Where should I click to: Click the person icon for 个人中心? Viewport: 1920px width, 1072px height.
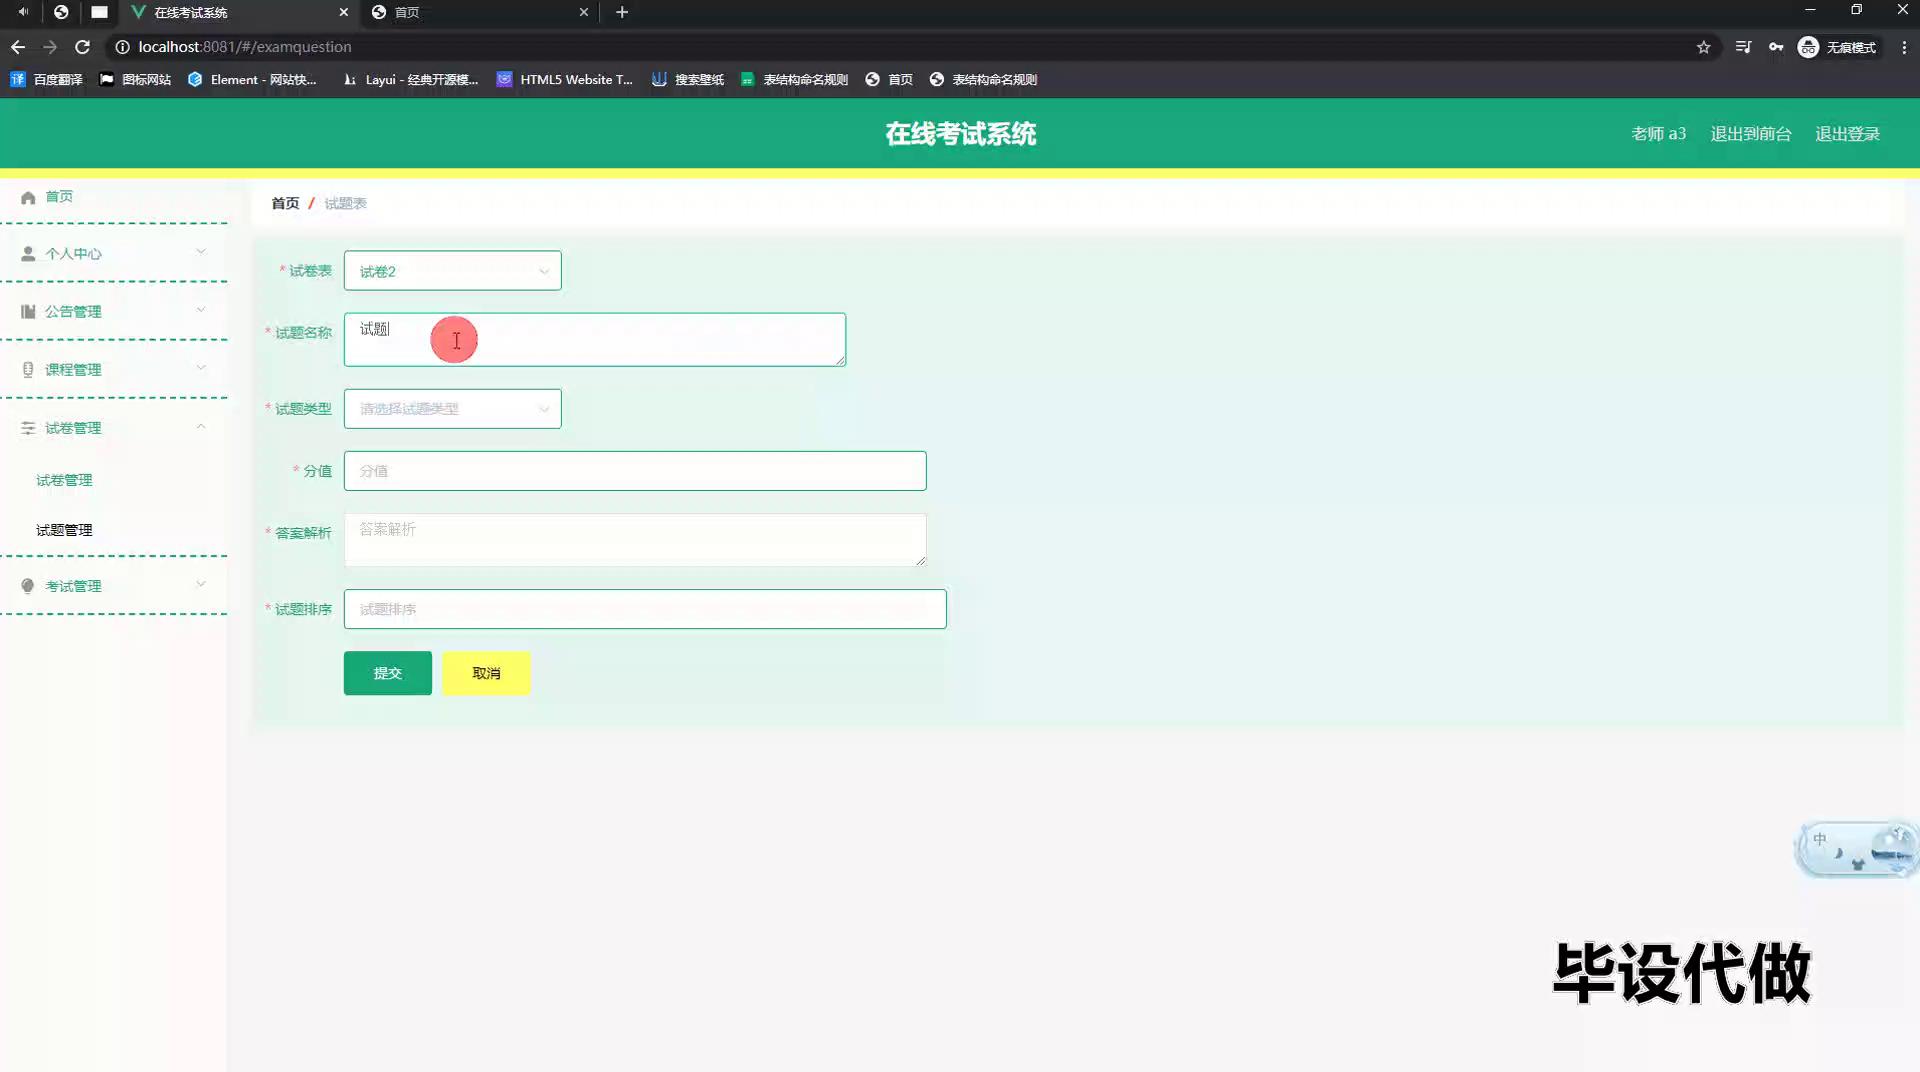click(28, 254)
